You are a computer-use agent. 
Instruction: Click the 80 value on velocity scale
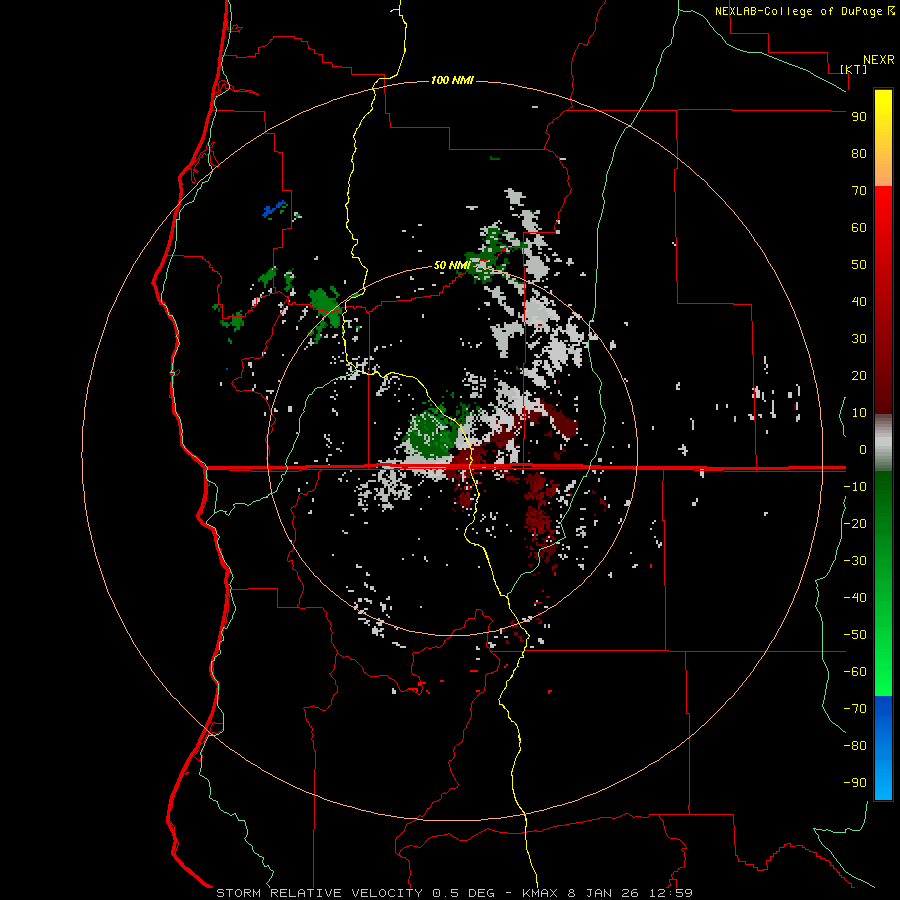point(859,154)
